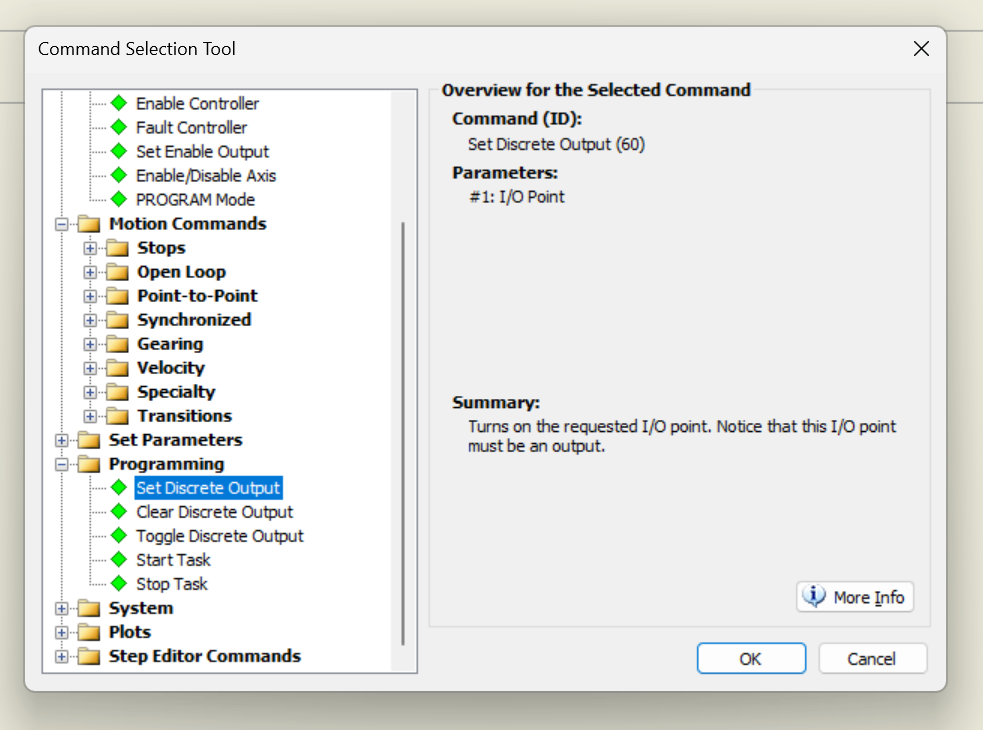
Task: Confirm selection with the OK button
Action: click(751, 659)
